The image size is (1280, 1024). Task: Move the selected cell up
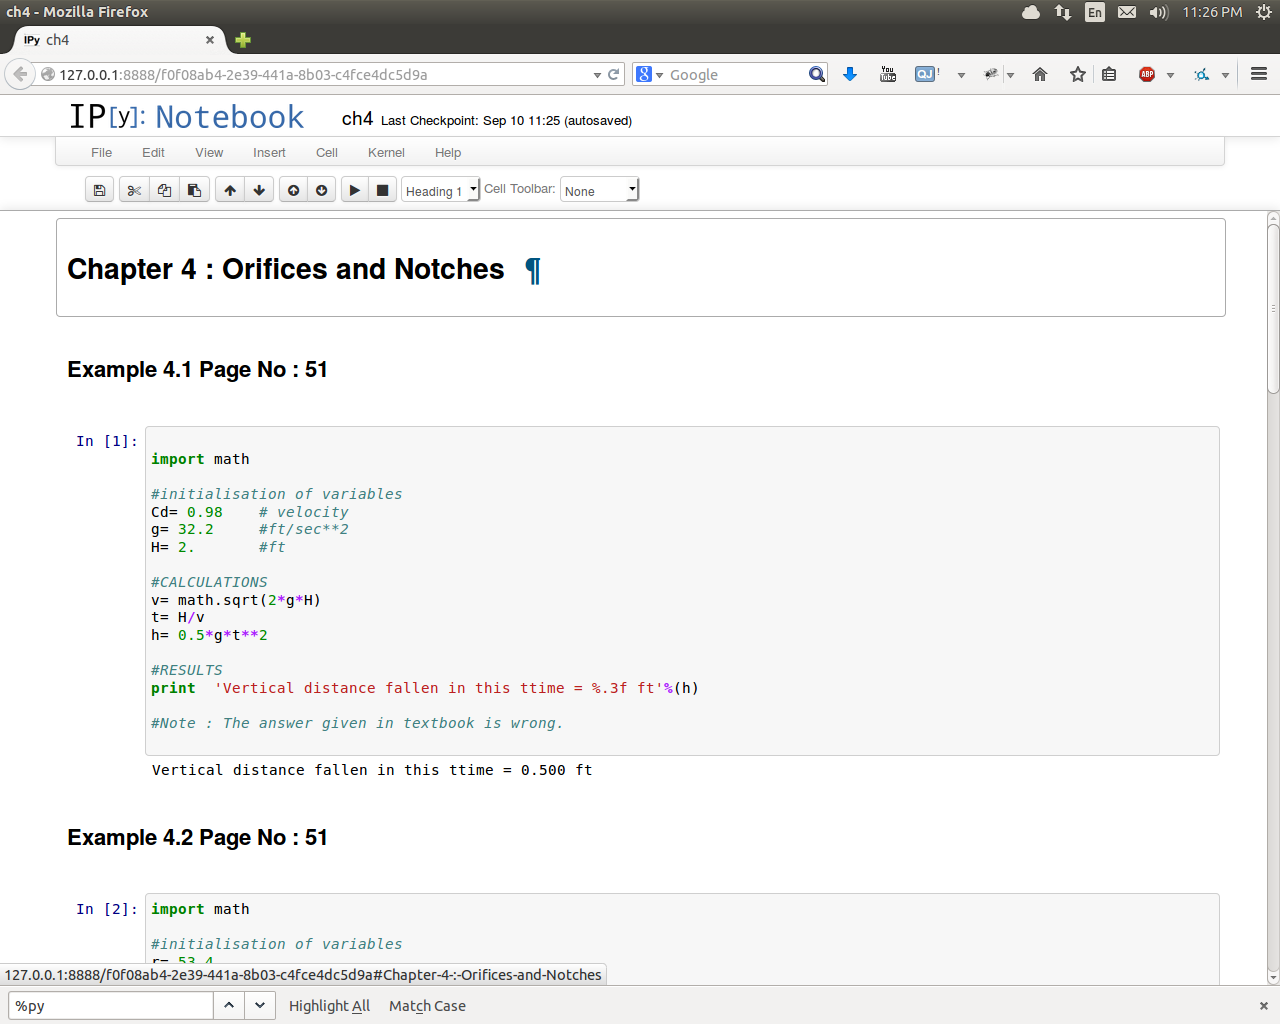click(230, 190)
